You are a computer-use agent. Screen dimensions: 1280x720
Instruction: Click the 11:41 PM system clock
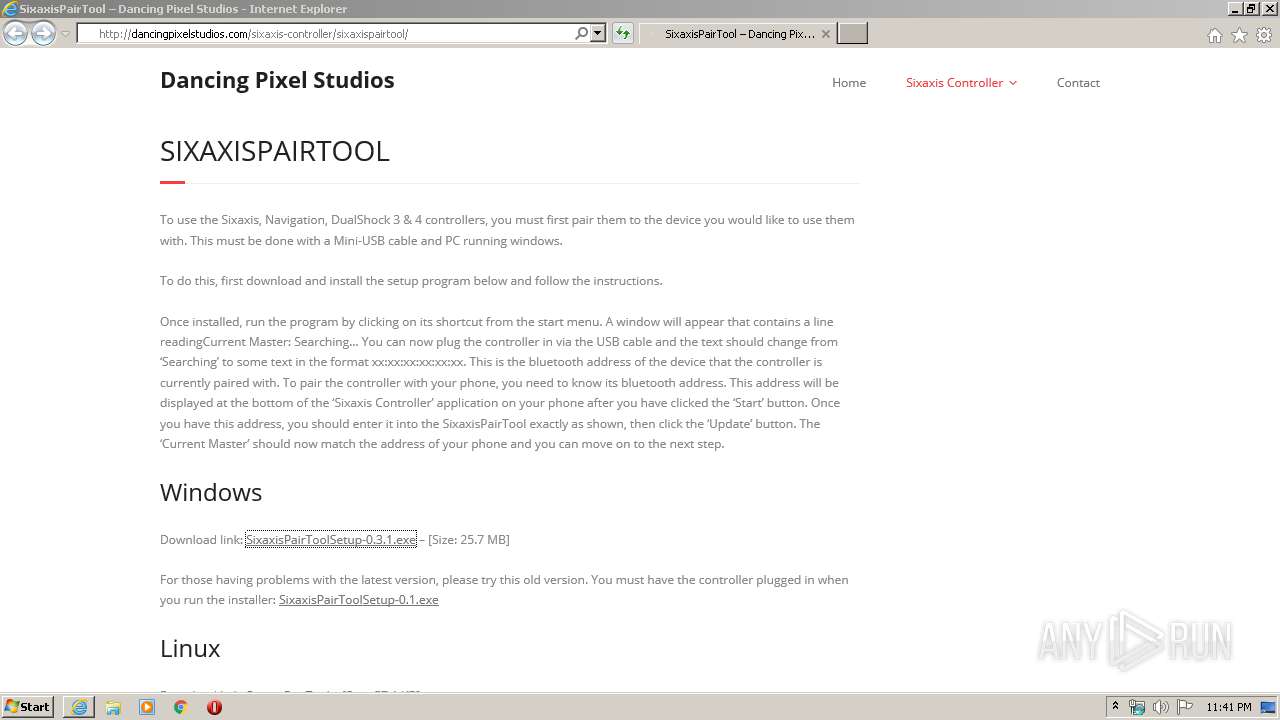coord(1229,707)
